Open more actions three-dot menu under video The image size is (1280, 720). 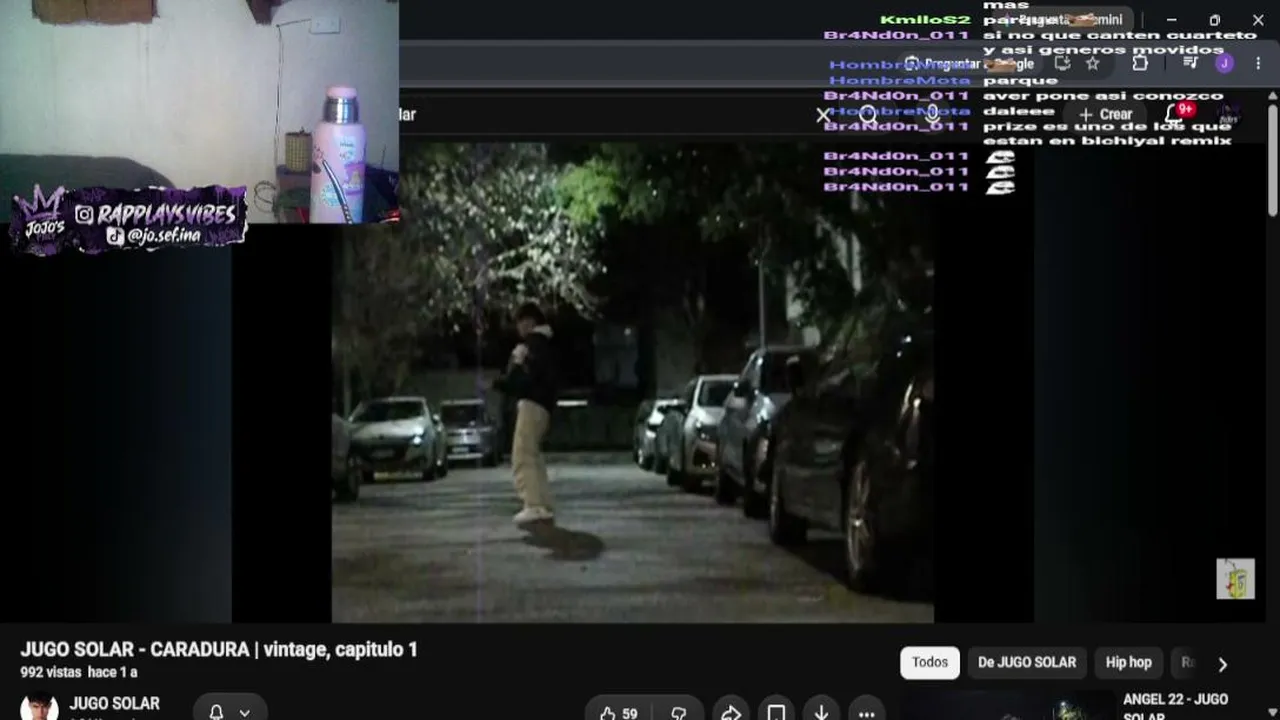[866, 713]
